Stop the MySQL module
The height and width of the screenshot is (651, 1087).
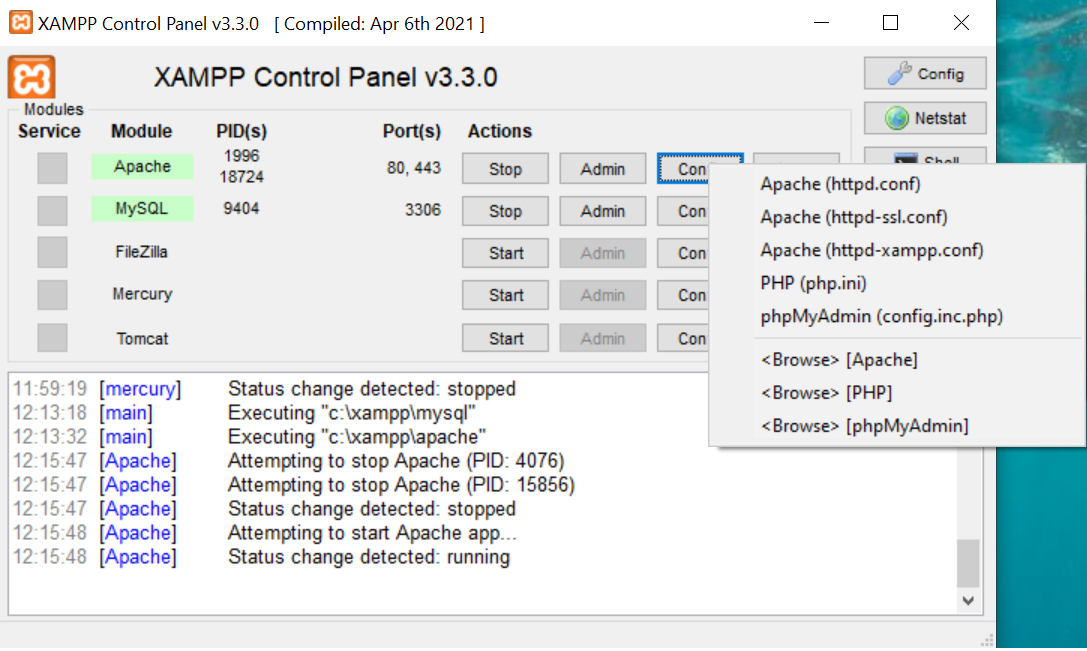(505, 211)
